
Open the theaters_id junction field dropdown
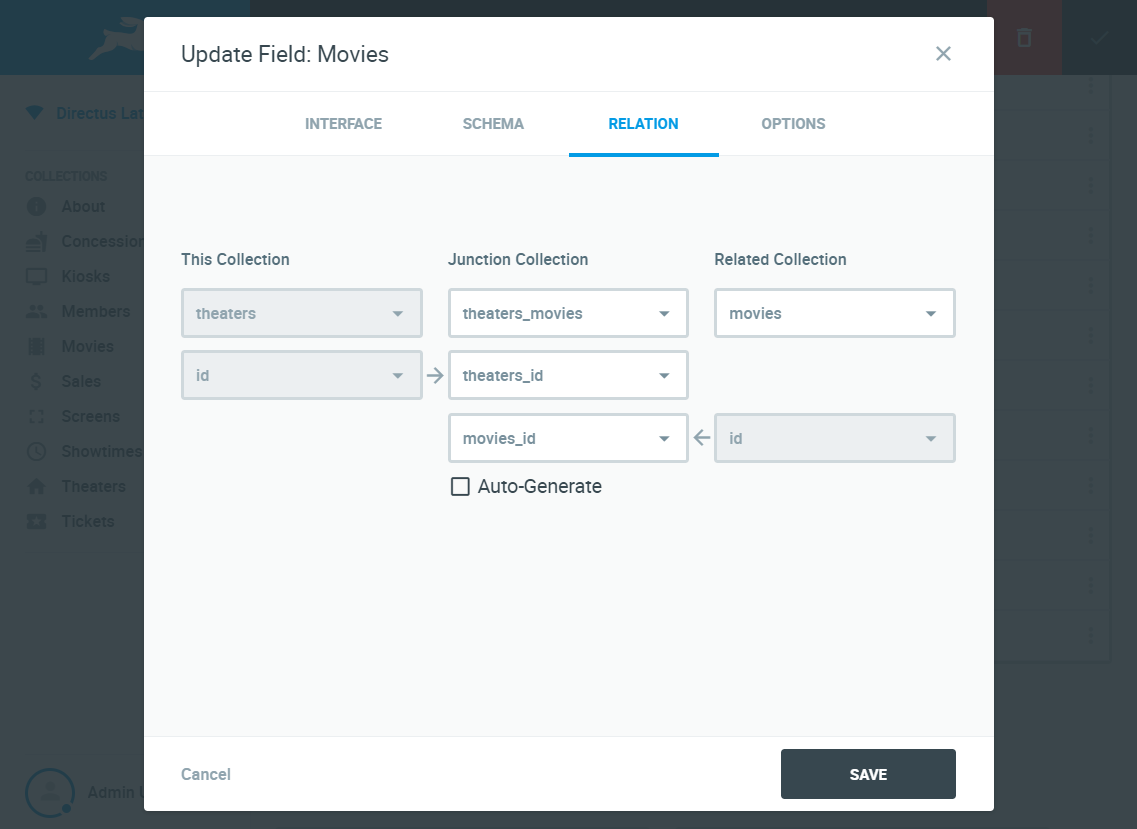[x=568, y=376]
